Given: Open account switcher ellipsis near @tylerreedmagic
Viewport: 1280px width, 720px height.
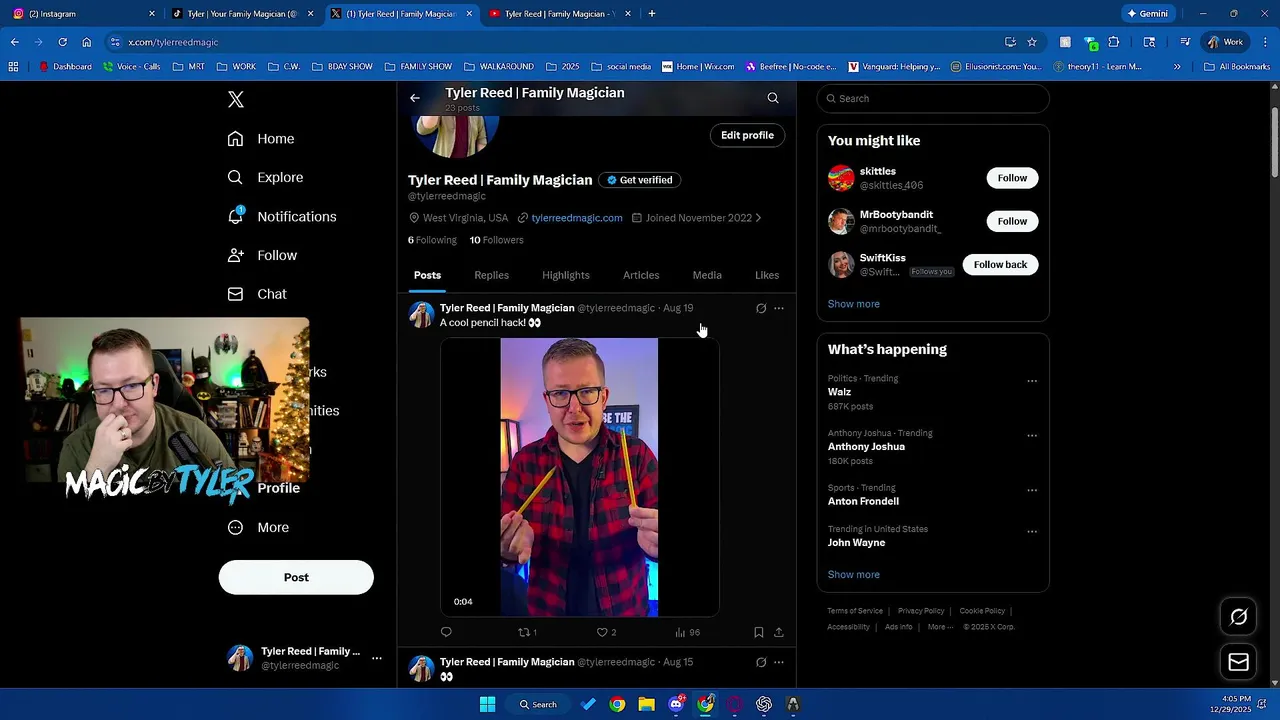Looking at the screenshot, I should point(377,658).
